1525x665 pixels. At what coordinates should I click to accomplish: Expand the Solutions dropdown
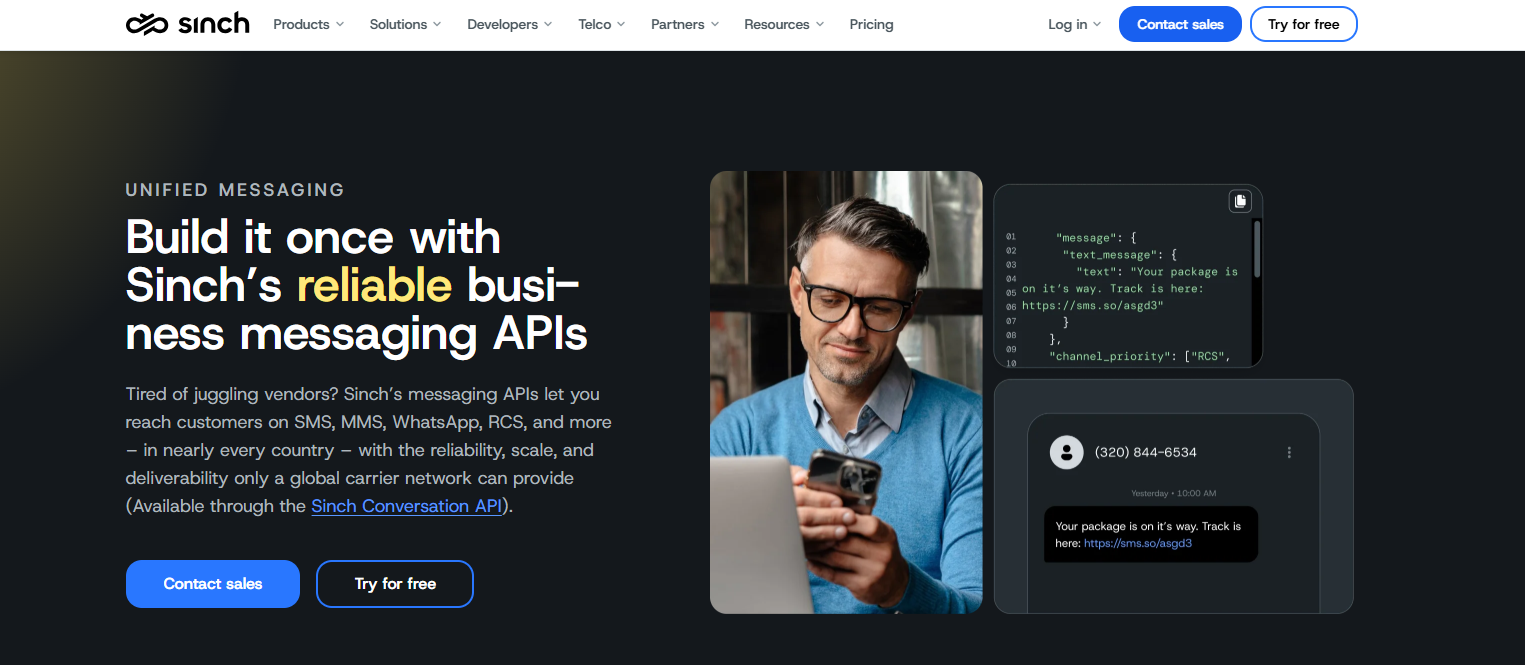[406, 24]
